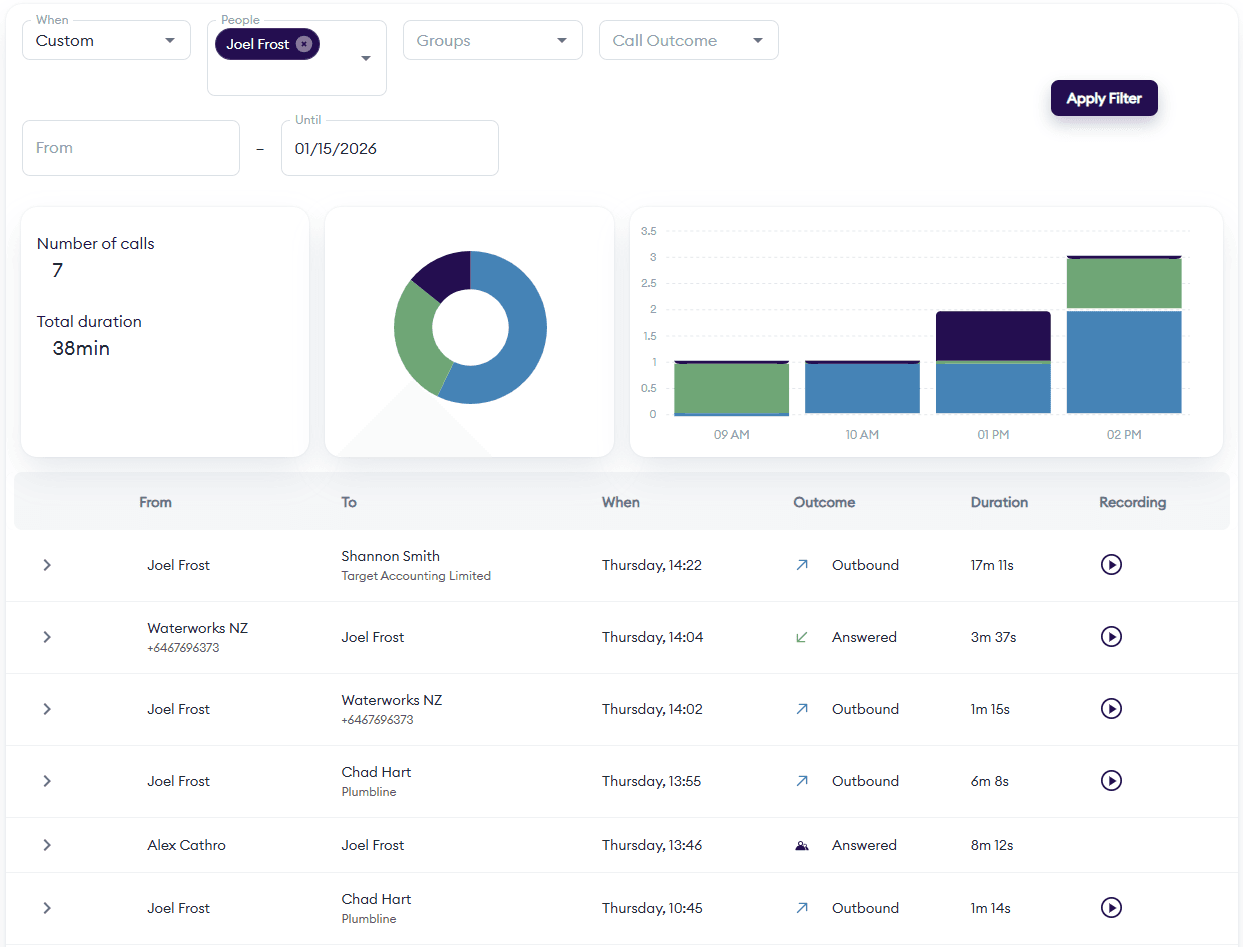Image resolution: width=1243 pixels, height=947 pixels.
Task: Play recording of Thursday 13:55 Chad Hart call
Action: (1110, 781)
